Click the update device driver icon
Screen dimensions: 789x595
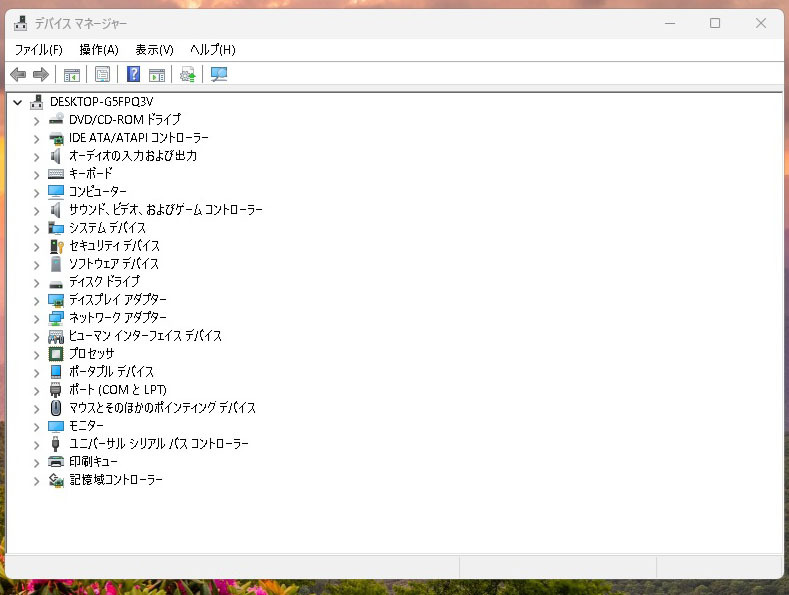188,75
